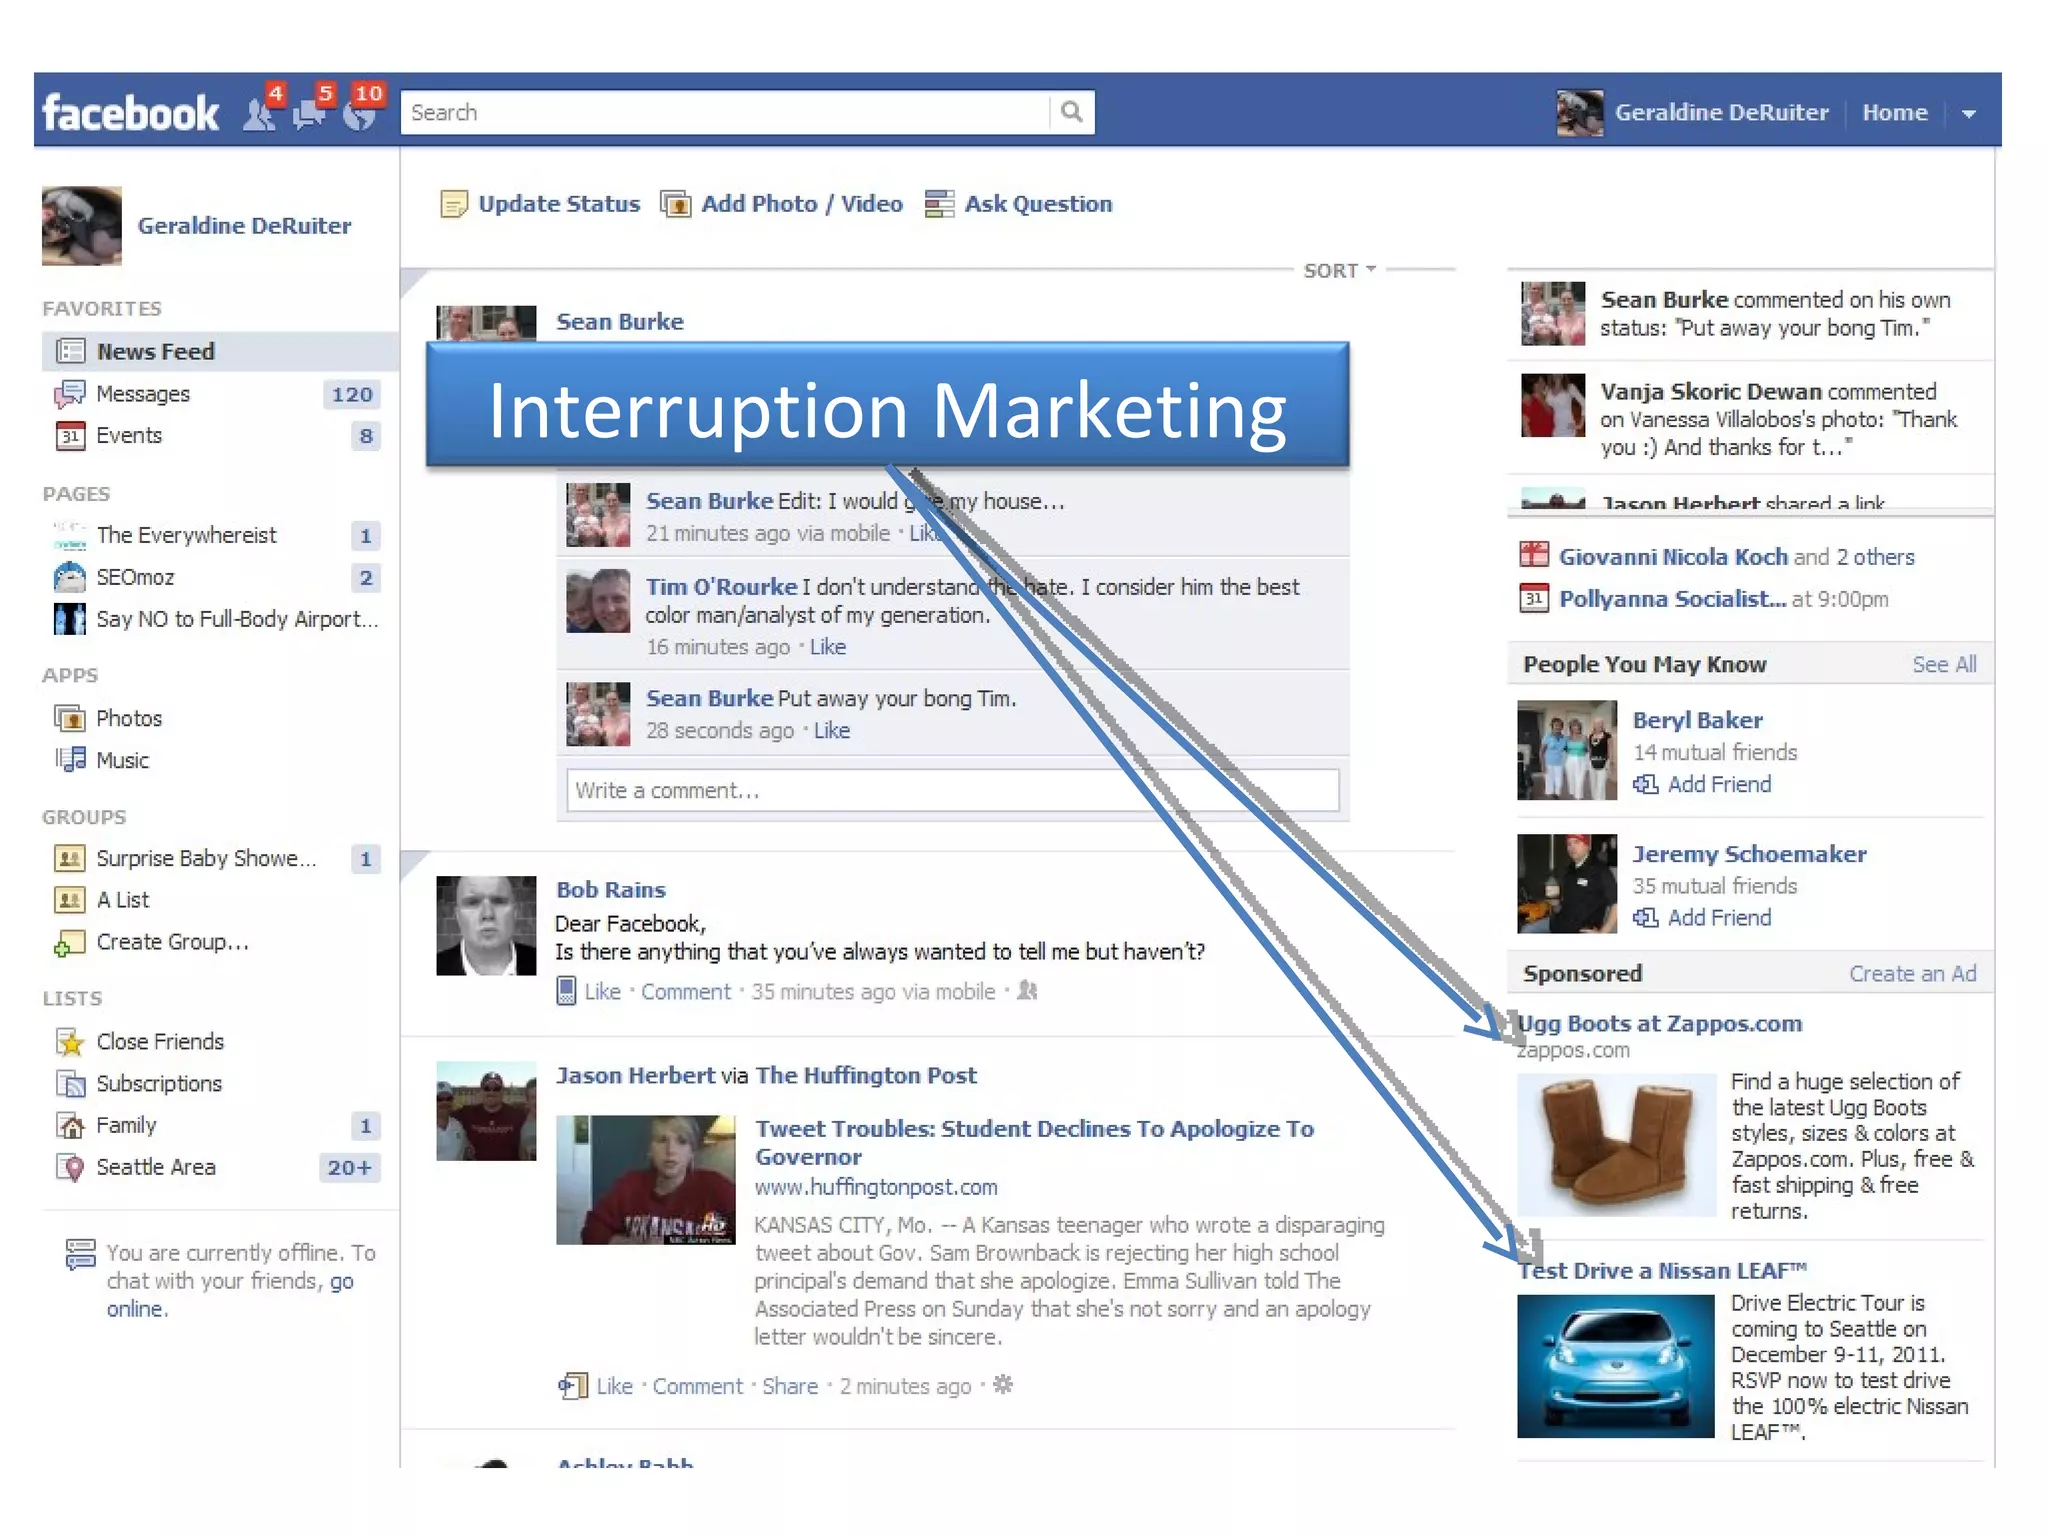Viewport: 2048px width, 1536px height.
Task: Click the Add Photo / Video icon
Action: (676, 204)
